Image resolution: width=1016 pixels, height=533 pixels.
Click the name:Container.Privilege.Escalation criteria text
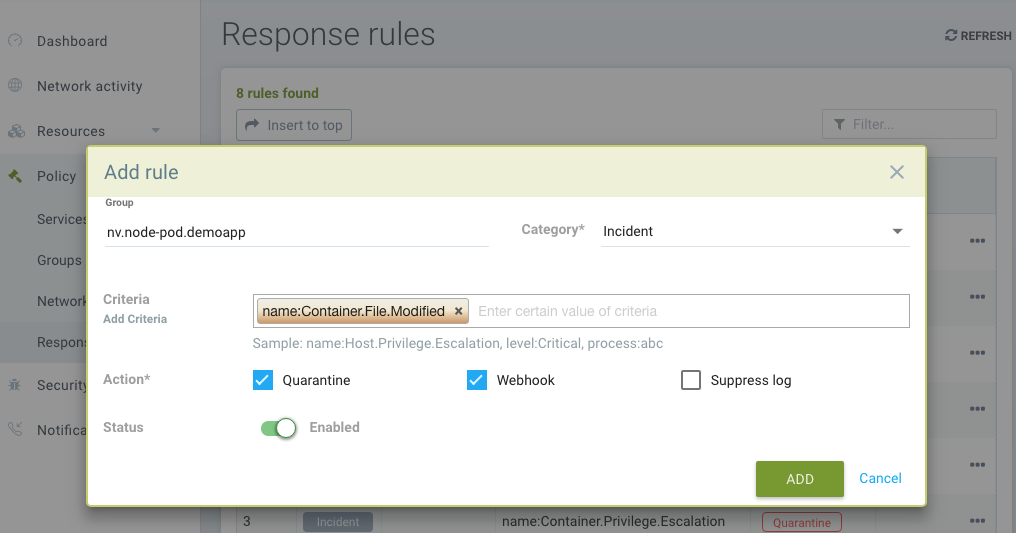point(613,521)
